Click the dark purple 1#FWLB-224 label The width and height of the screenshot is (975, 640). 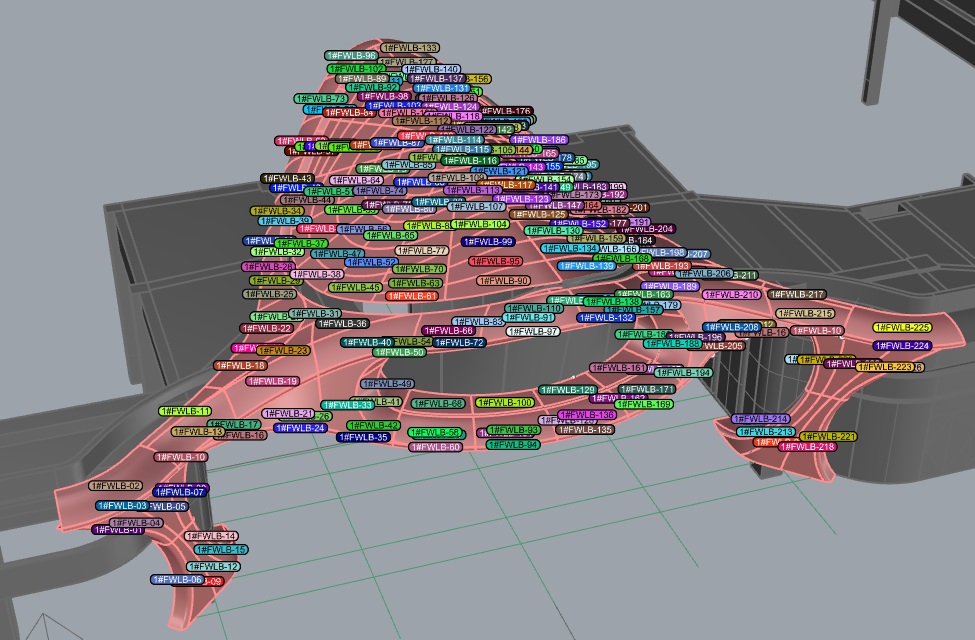click(903, 346)
